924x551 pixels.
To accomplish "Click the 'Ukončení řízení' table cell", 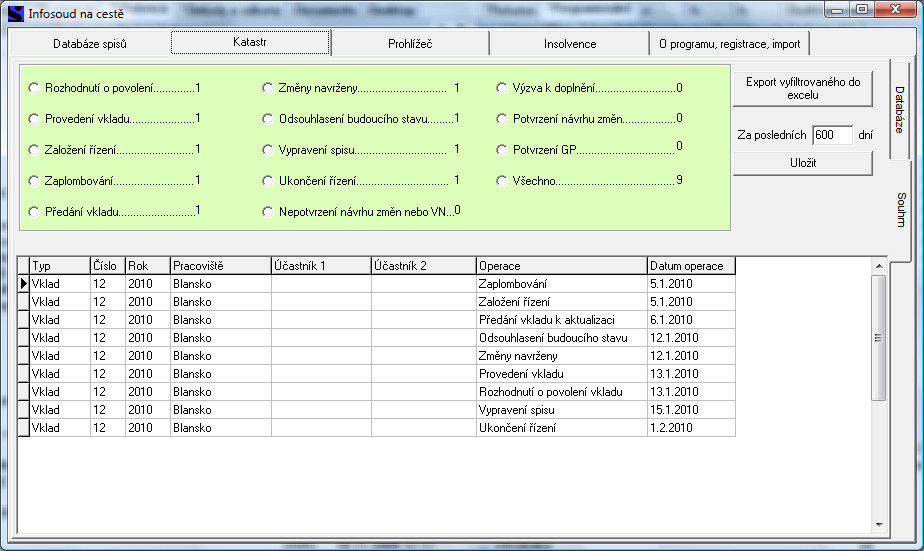I will coord(562,428).
